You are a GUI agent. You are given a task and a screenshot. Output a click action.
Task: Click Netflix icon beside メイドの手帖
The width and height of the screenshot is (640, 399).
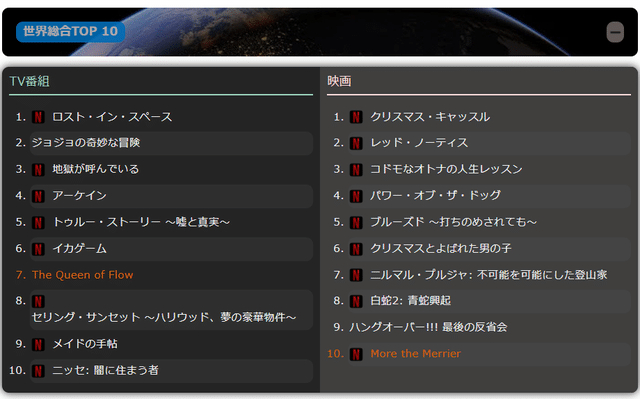(x=38, y=344)
